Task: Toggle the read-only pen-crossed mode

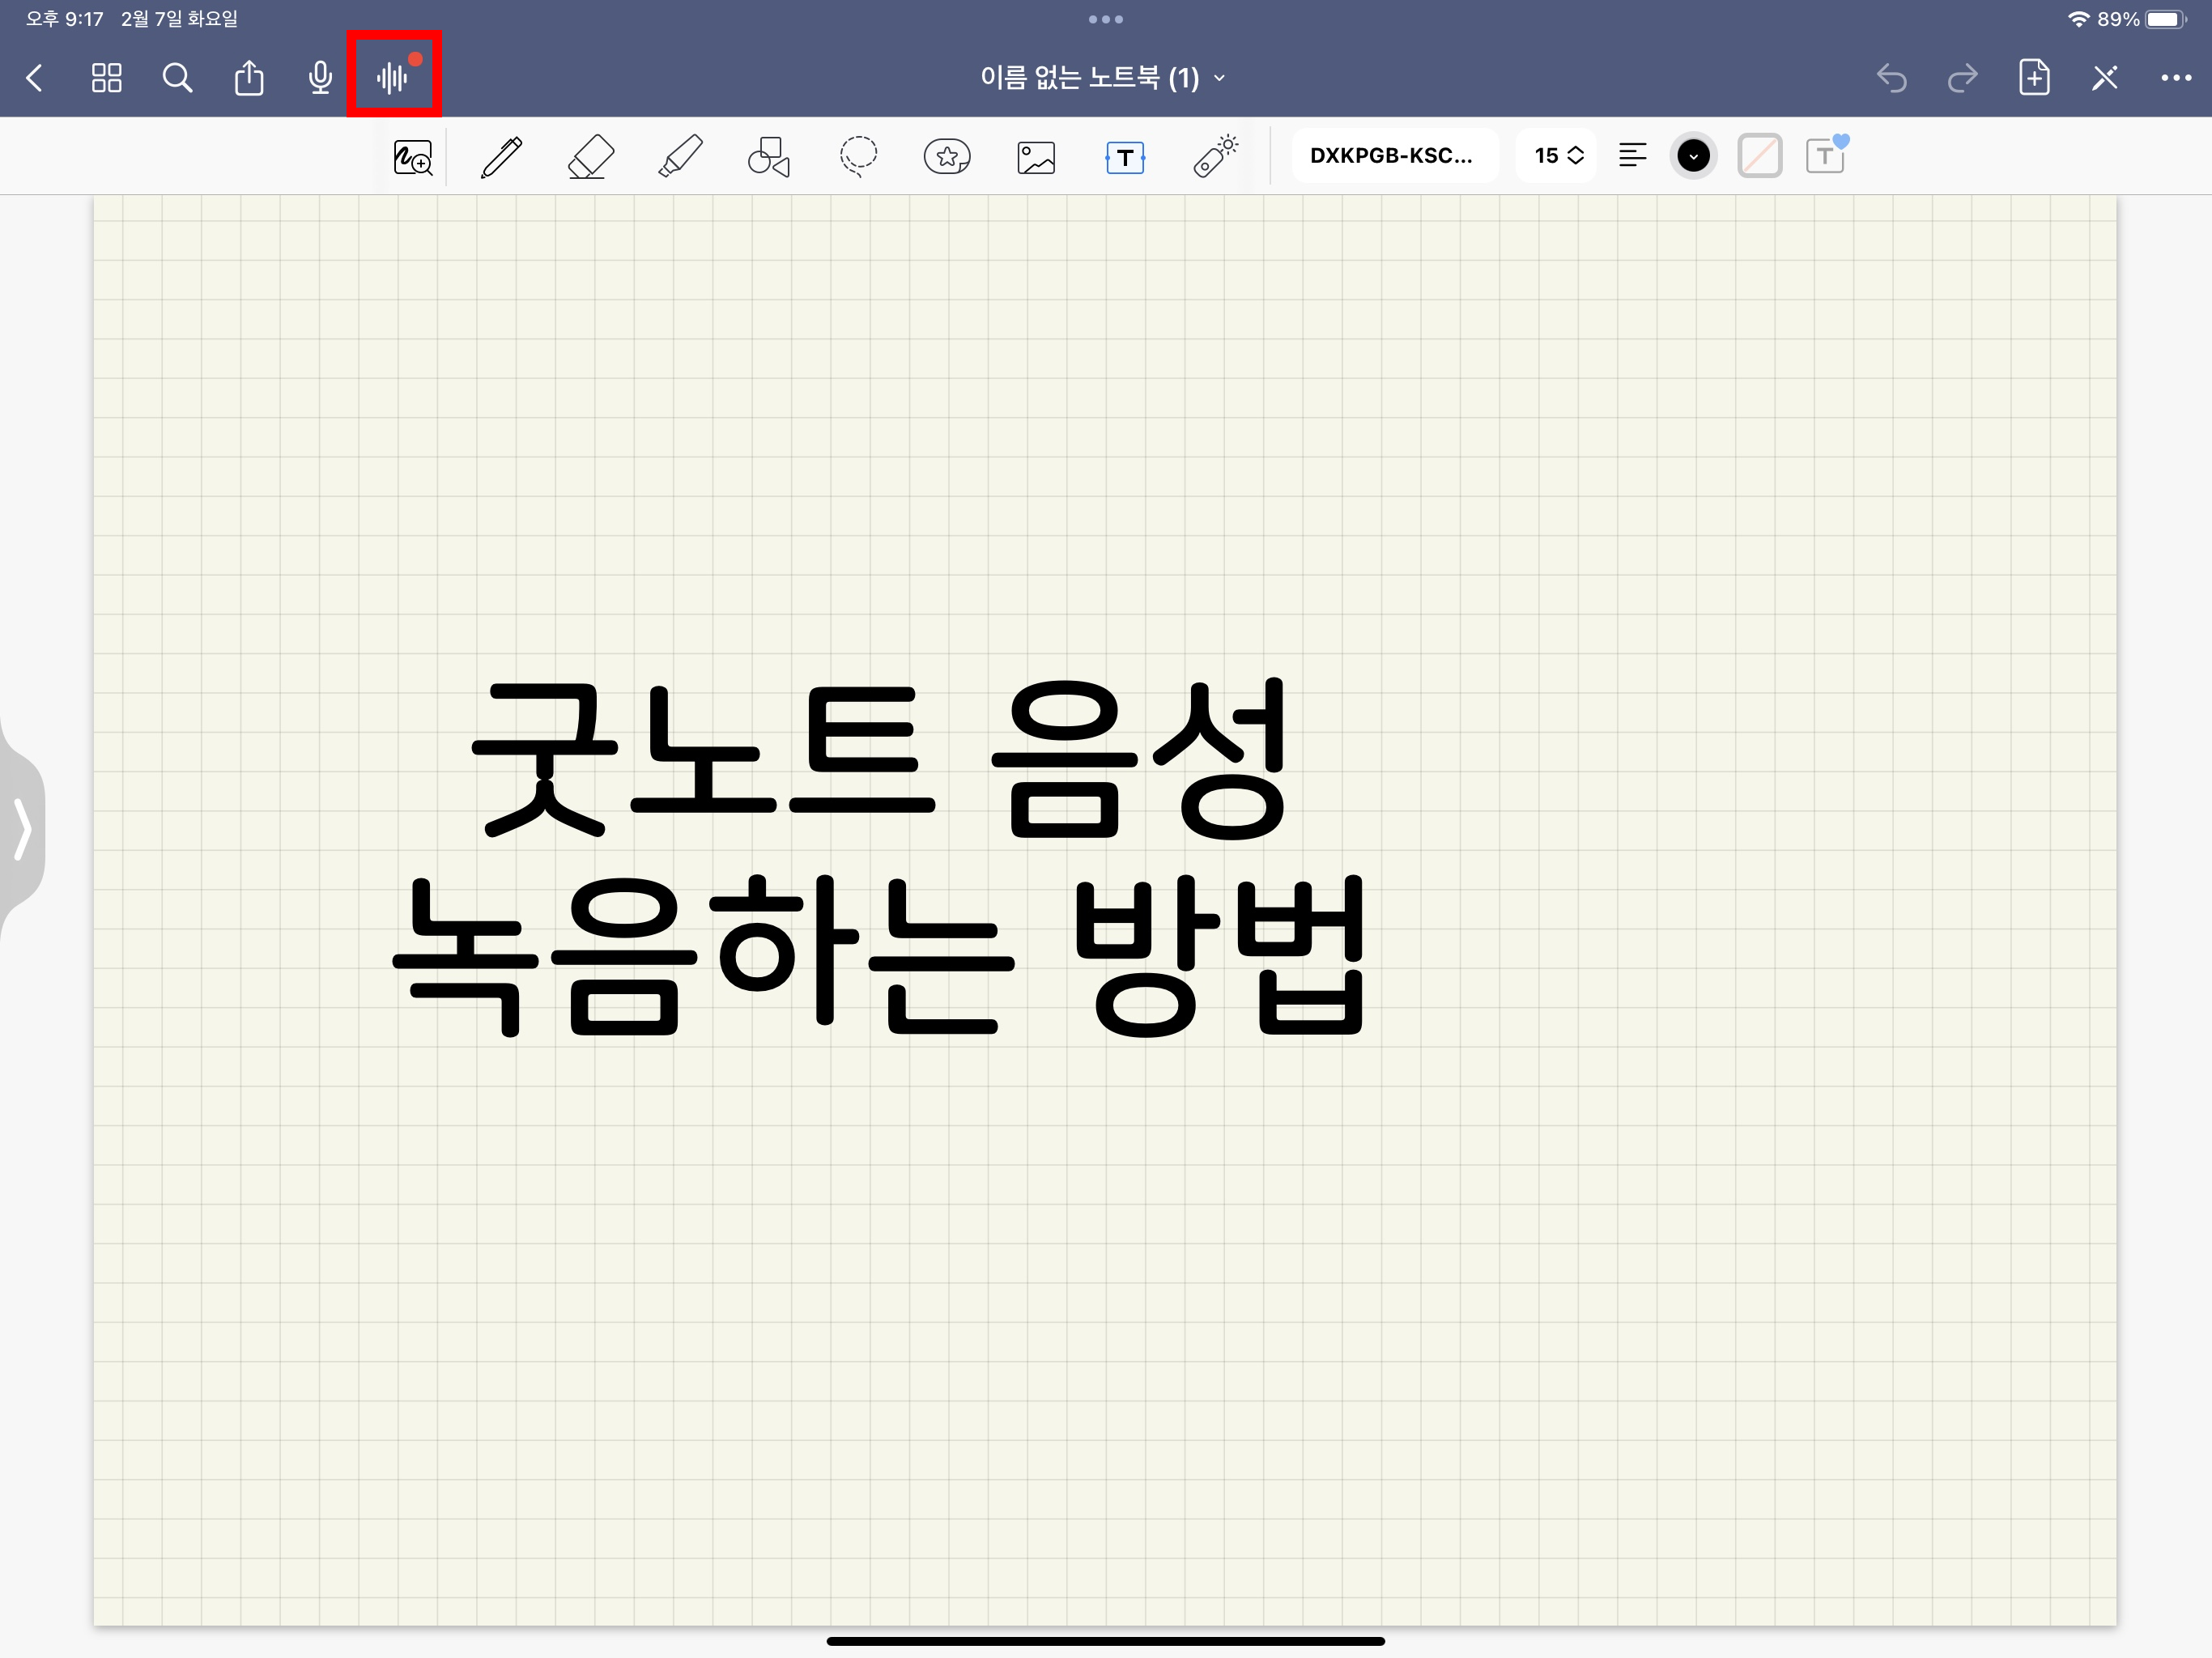Action: [2104, 78]
